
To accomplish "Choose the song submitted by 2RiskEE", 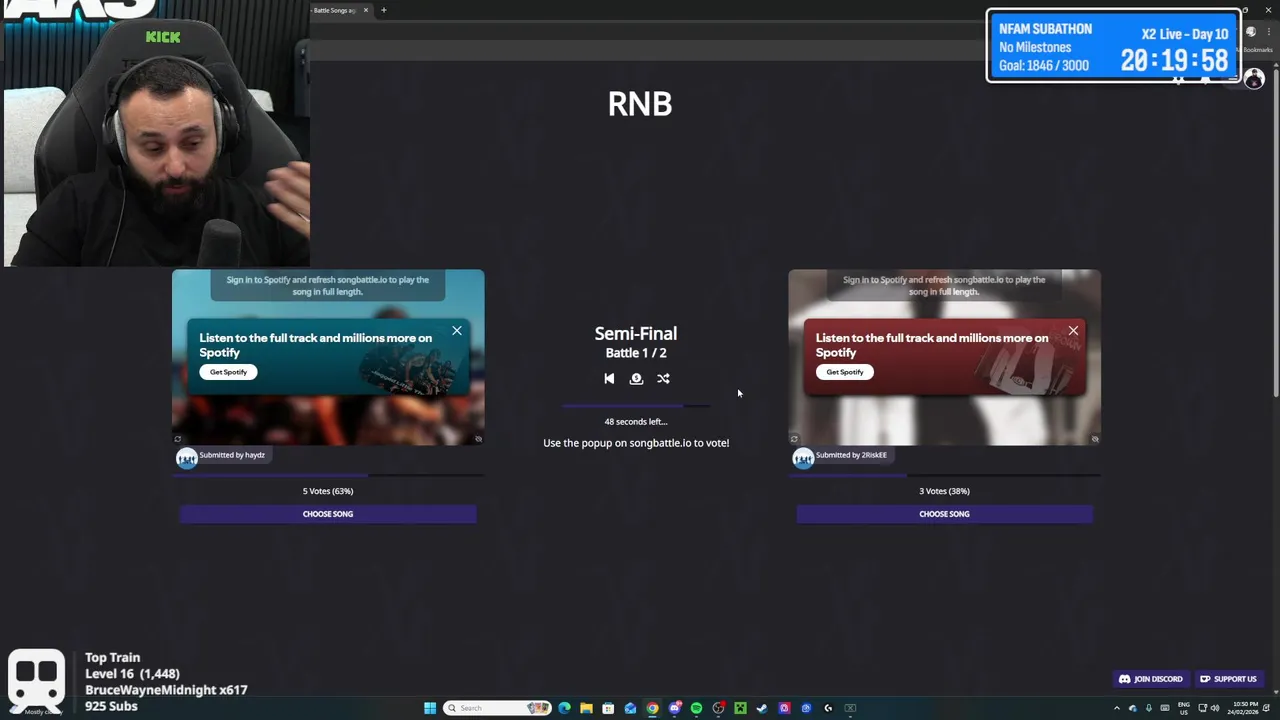I will pos(944,514).
